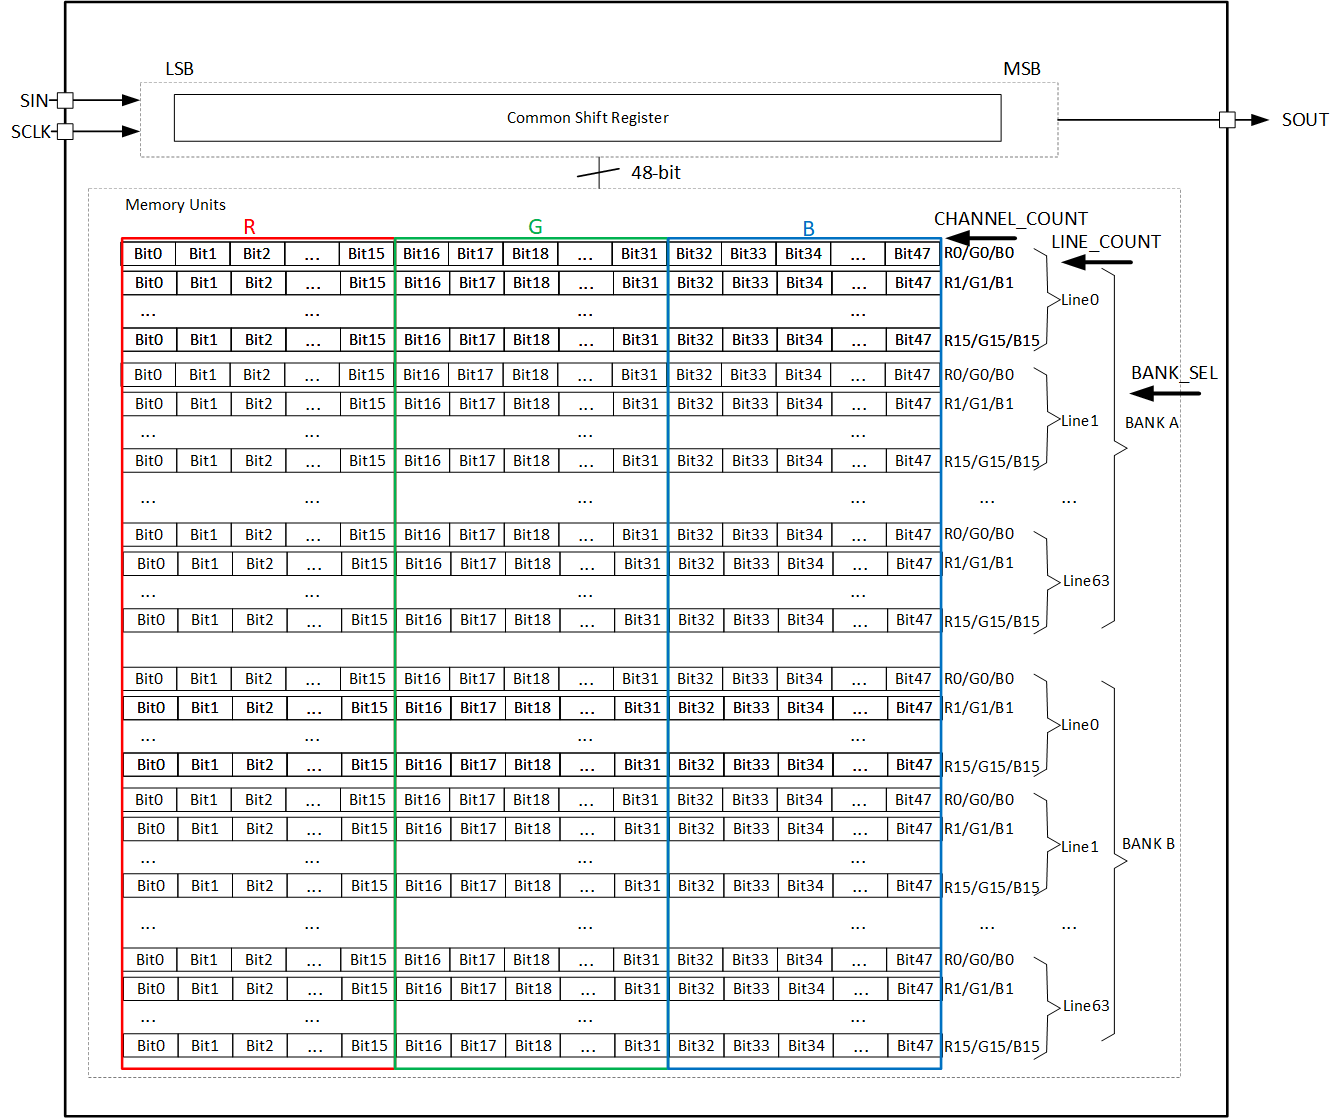Screen dimensions: 1340x1118
Task: Click the 48-bit bus slash marker
Action: point(598,172)
